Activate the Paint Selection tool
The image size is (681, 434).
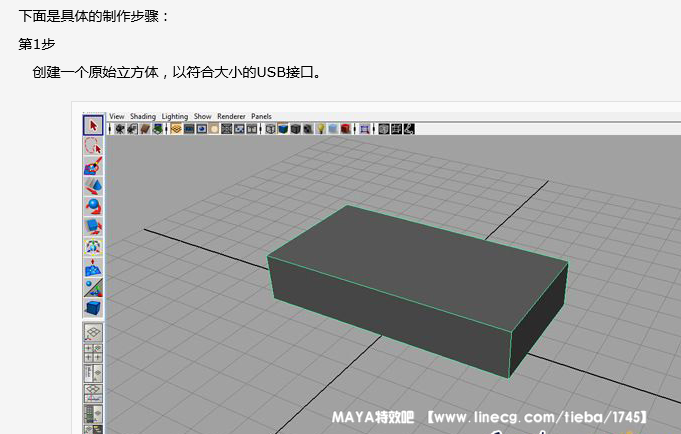tap(92, 166)
